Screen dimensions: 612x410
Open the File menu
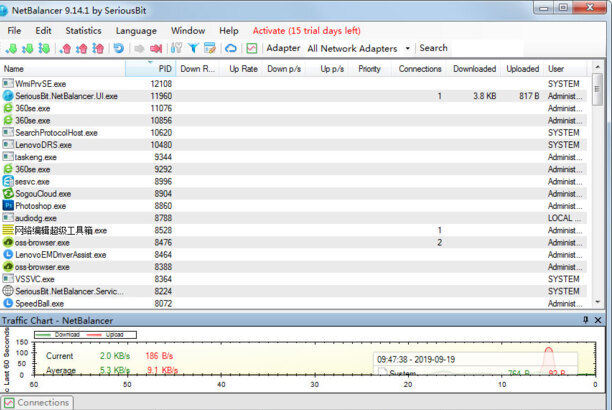point(14,30)
